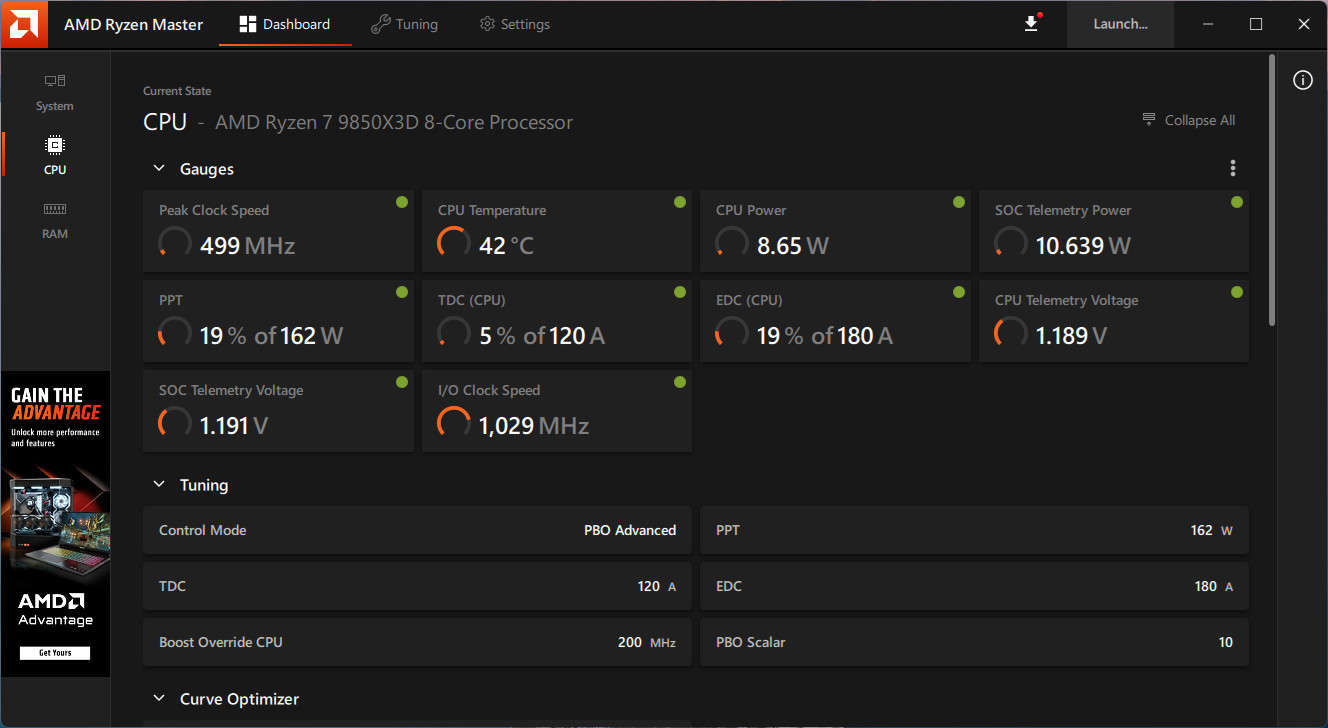Screen dimensions: 1328x728
Task: Open the RAM sidebar section
Action: (55, 220)
